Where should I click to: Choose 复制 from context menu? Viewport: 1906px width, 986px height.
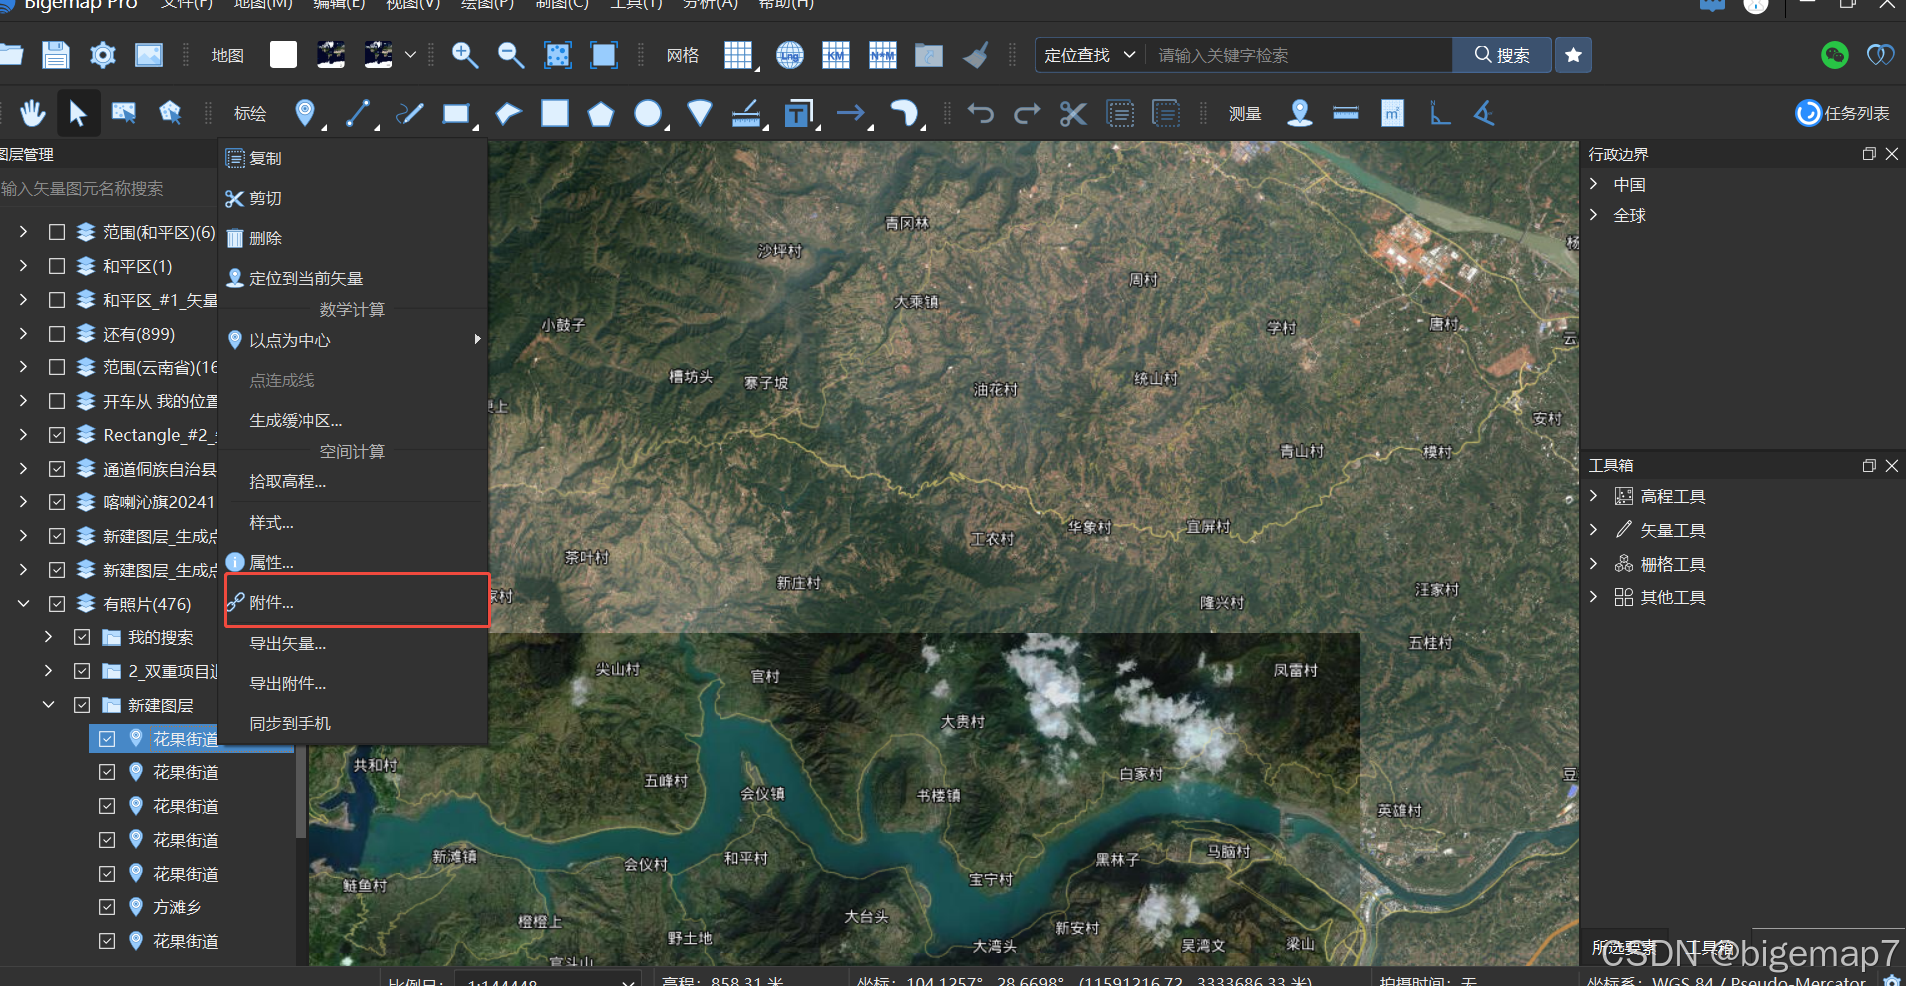(353, 158)
